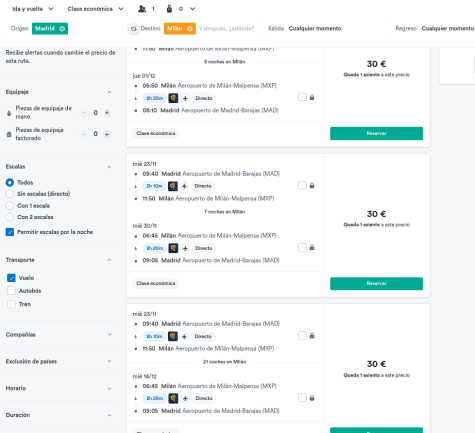
Task: Set Regreso date 'Cualquier momento'
Action: (448, 29)
